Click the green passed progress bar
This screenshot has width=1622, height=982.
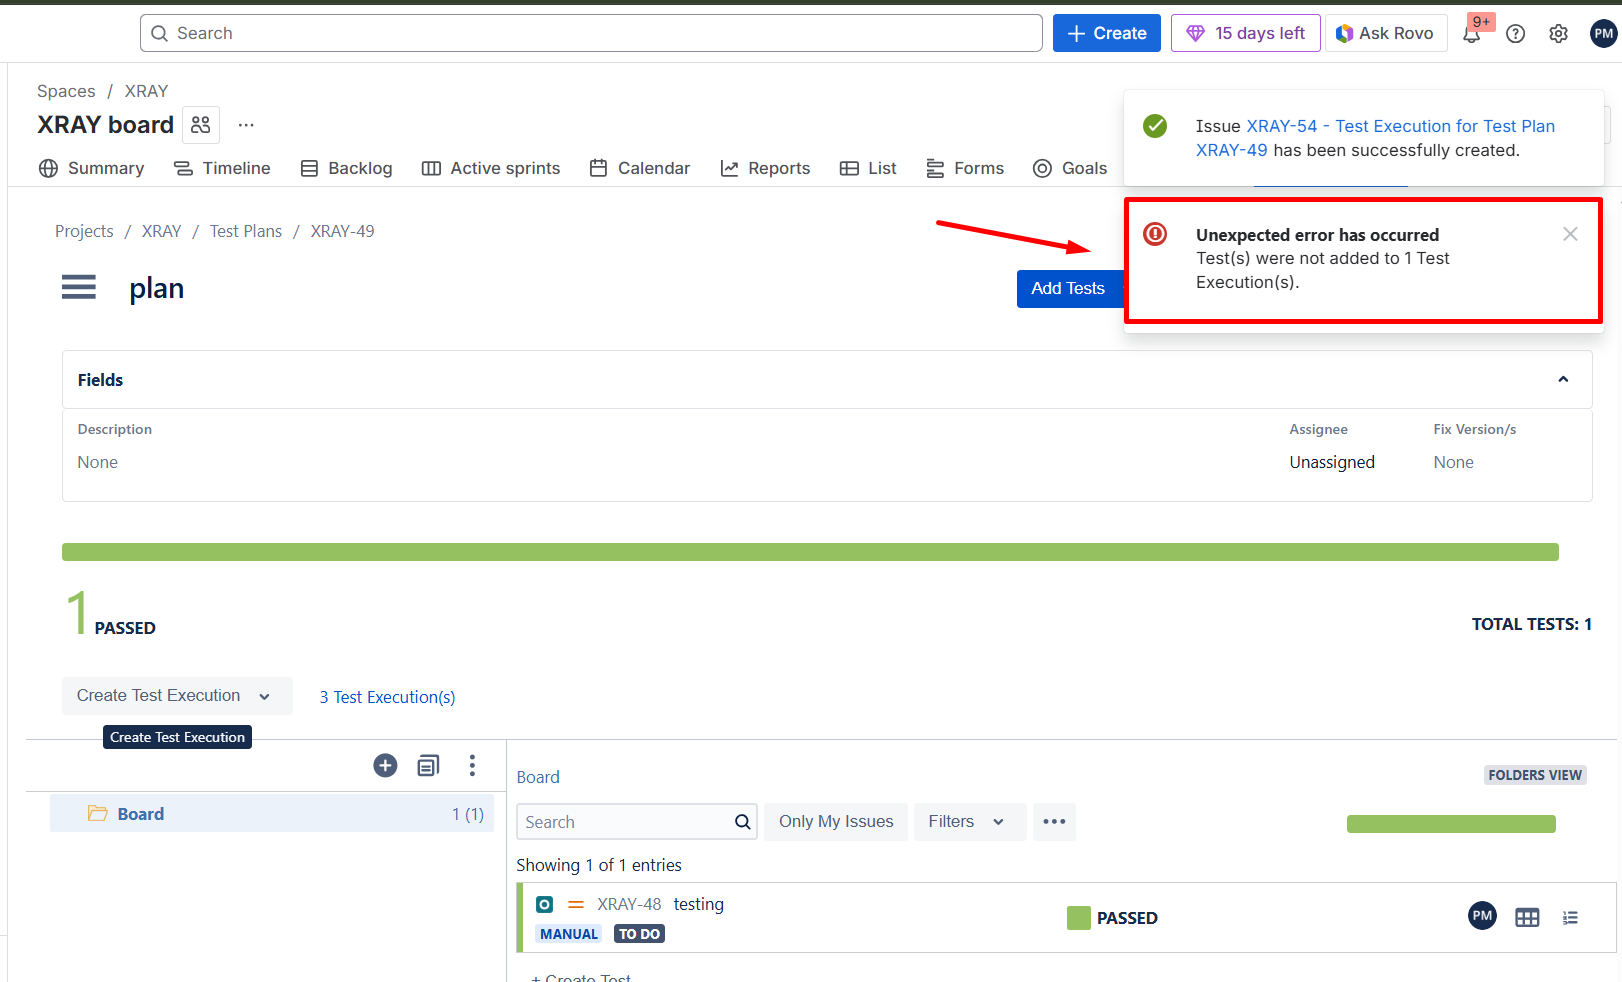tap(810, 552)
